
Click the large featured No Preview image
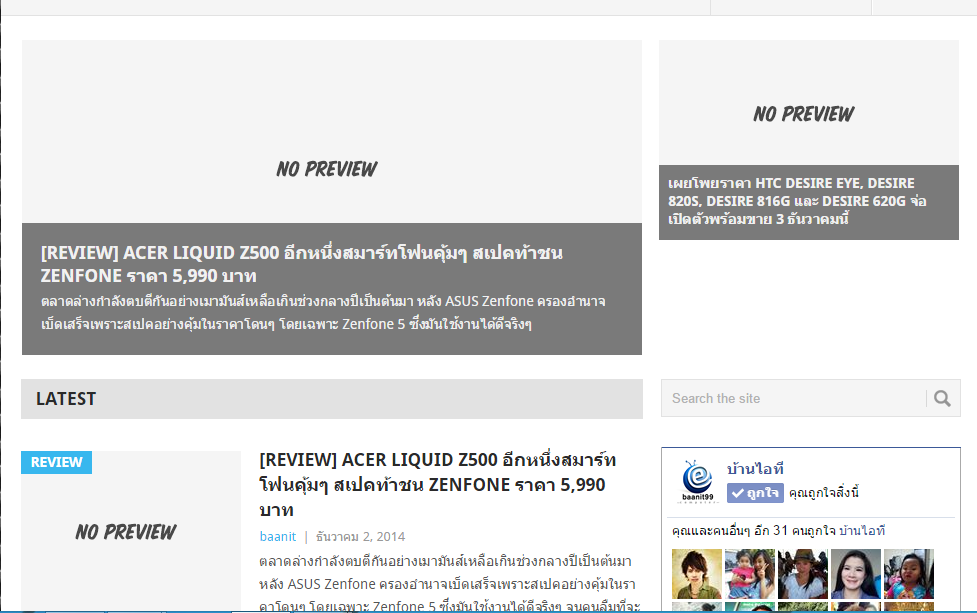pos(331,131)
